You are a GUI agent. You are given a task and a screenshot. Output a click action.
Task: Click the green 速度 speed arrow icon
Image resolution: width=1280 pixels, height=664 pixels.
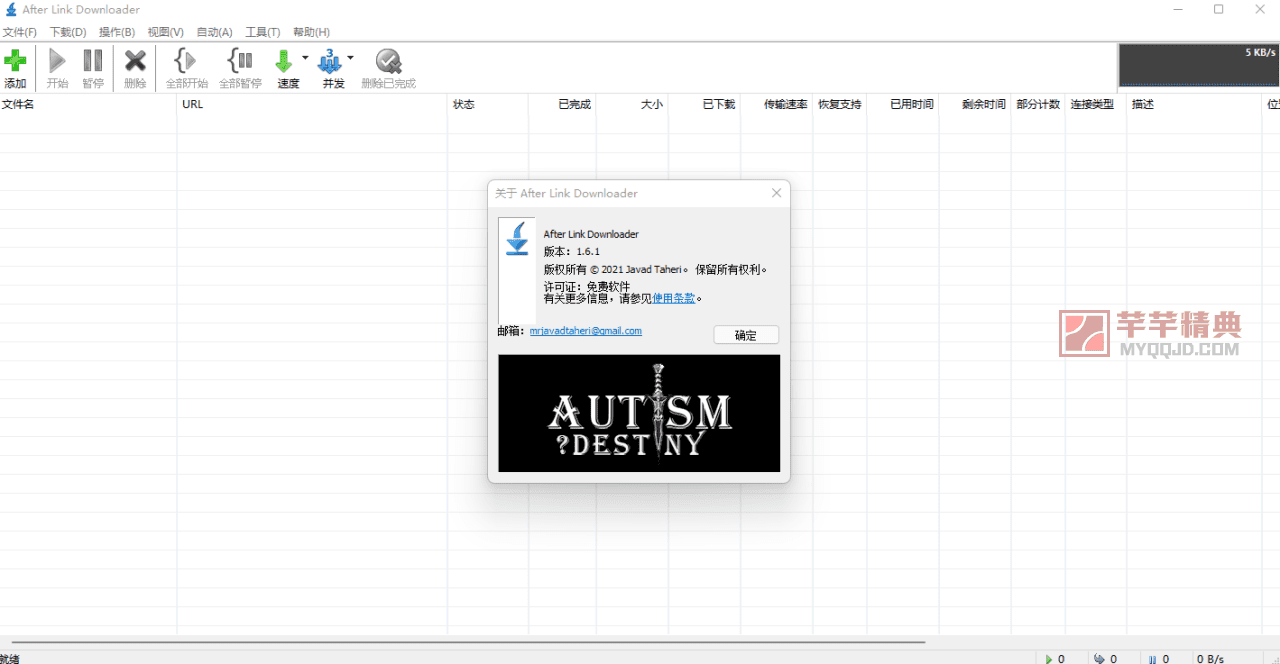tap(284, 61)
